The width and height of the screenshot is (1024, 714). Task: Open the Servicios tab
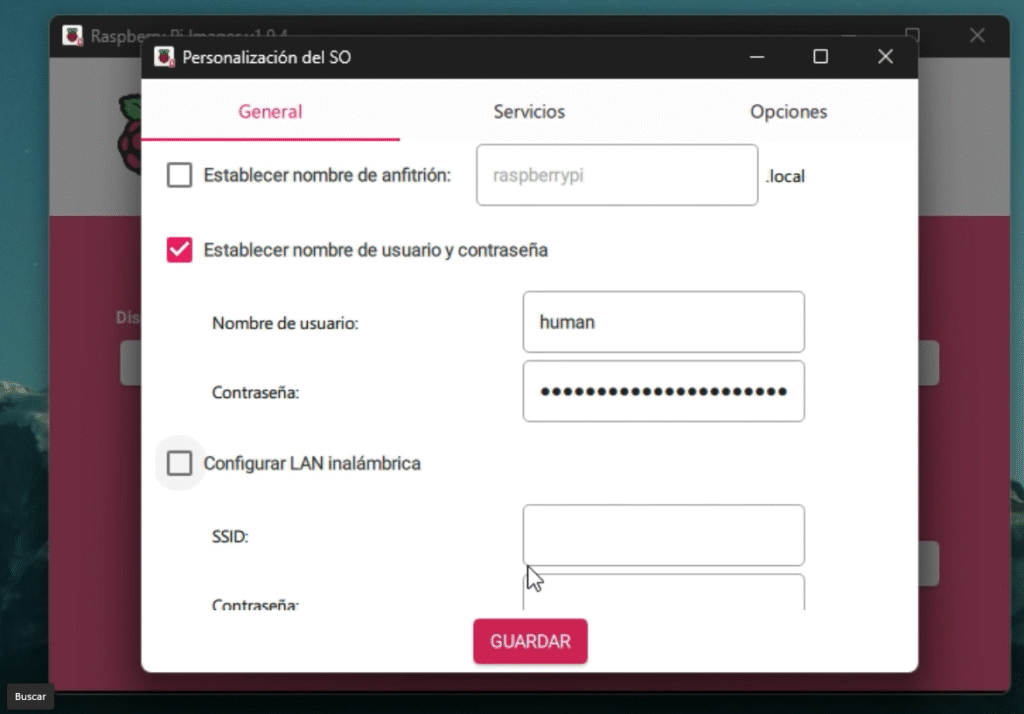pyautogui.click(x=529, y=112)
